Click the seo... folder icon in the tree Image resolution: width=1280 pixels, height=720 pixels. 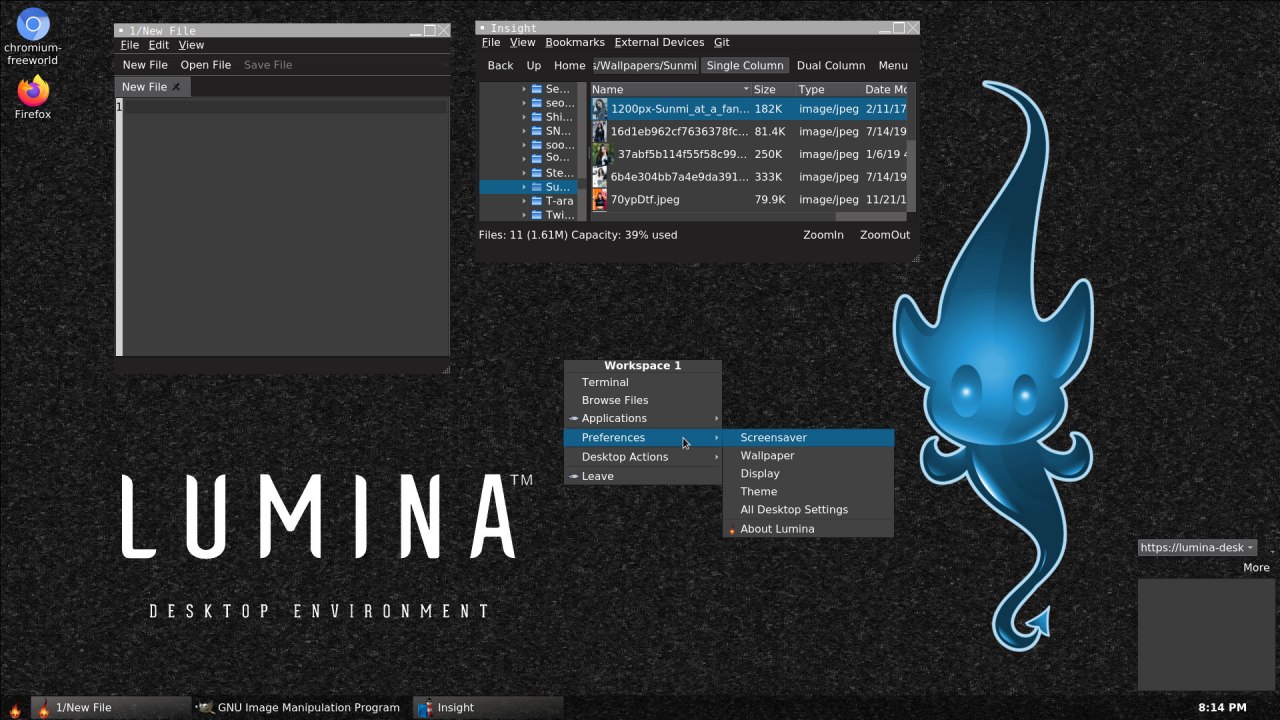click(537, 103)
